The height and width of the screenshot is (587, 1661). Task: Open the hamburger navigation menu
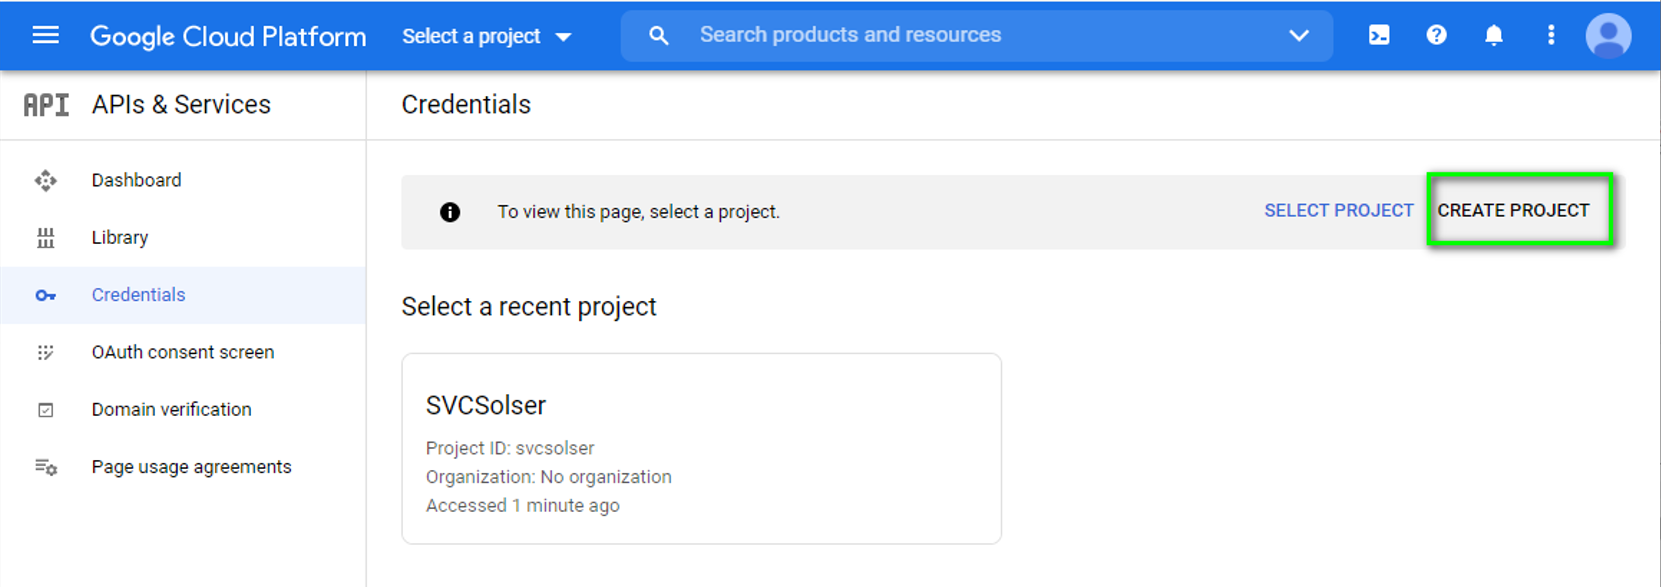pyautogui.click(x=46, y=36)
